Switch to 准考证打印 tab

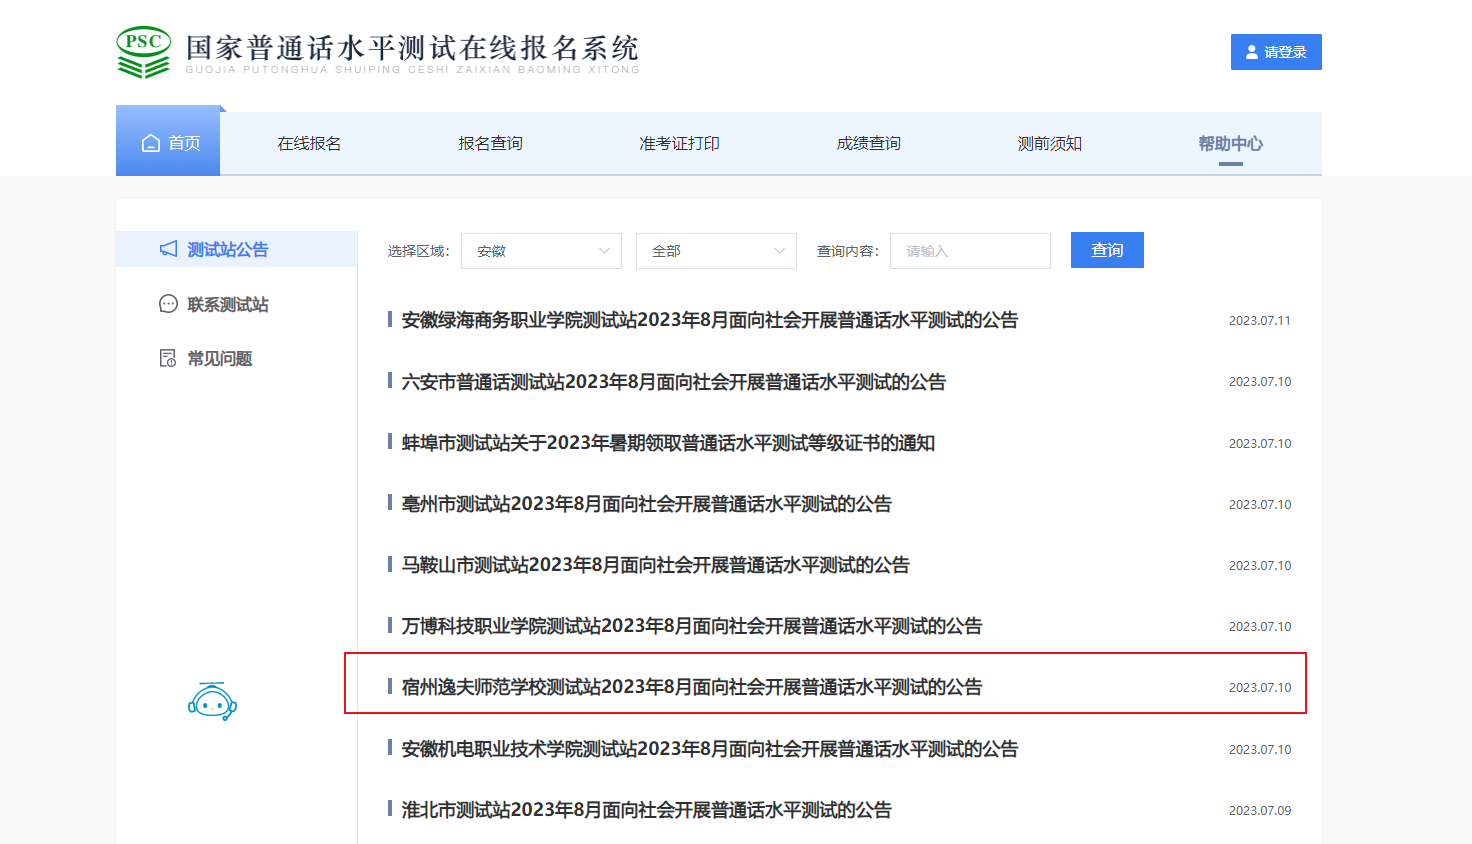pyautogui.click(x=679, y=143)
